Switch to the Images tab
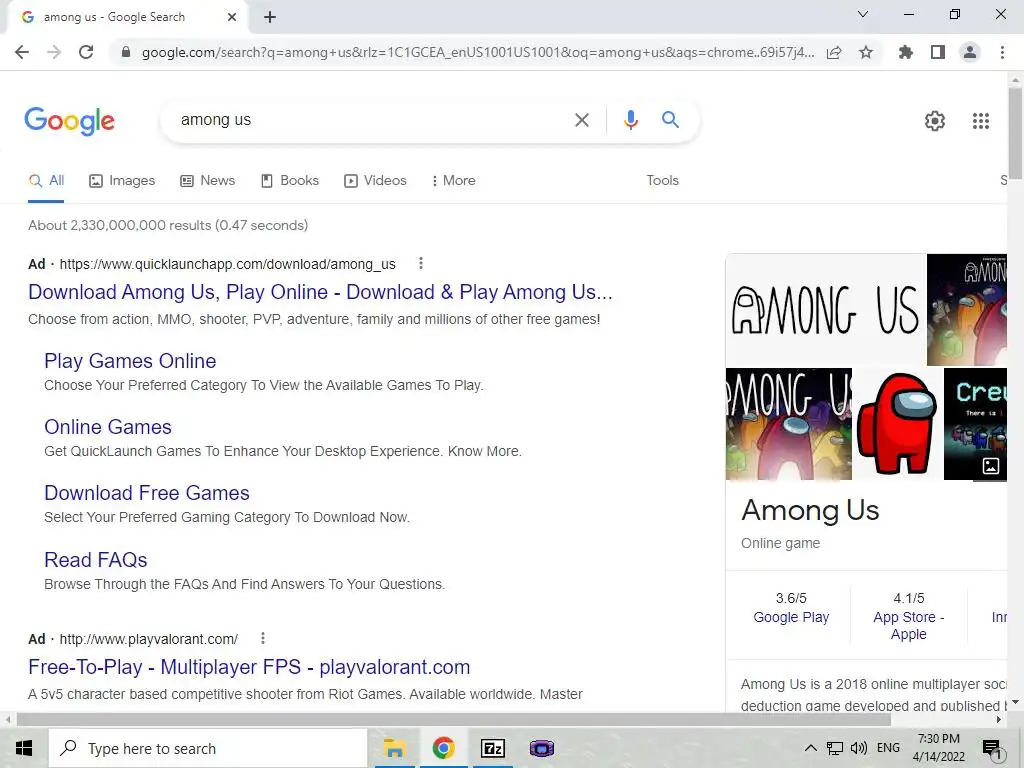 click(122, 181)
